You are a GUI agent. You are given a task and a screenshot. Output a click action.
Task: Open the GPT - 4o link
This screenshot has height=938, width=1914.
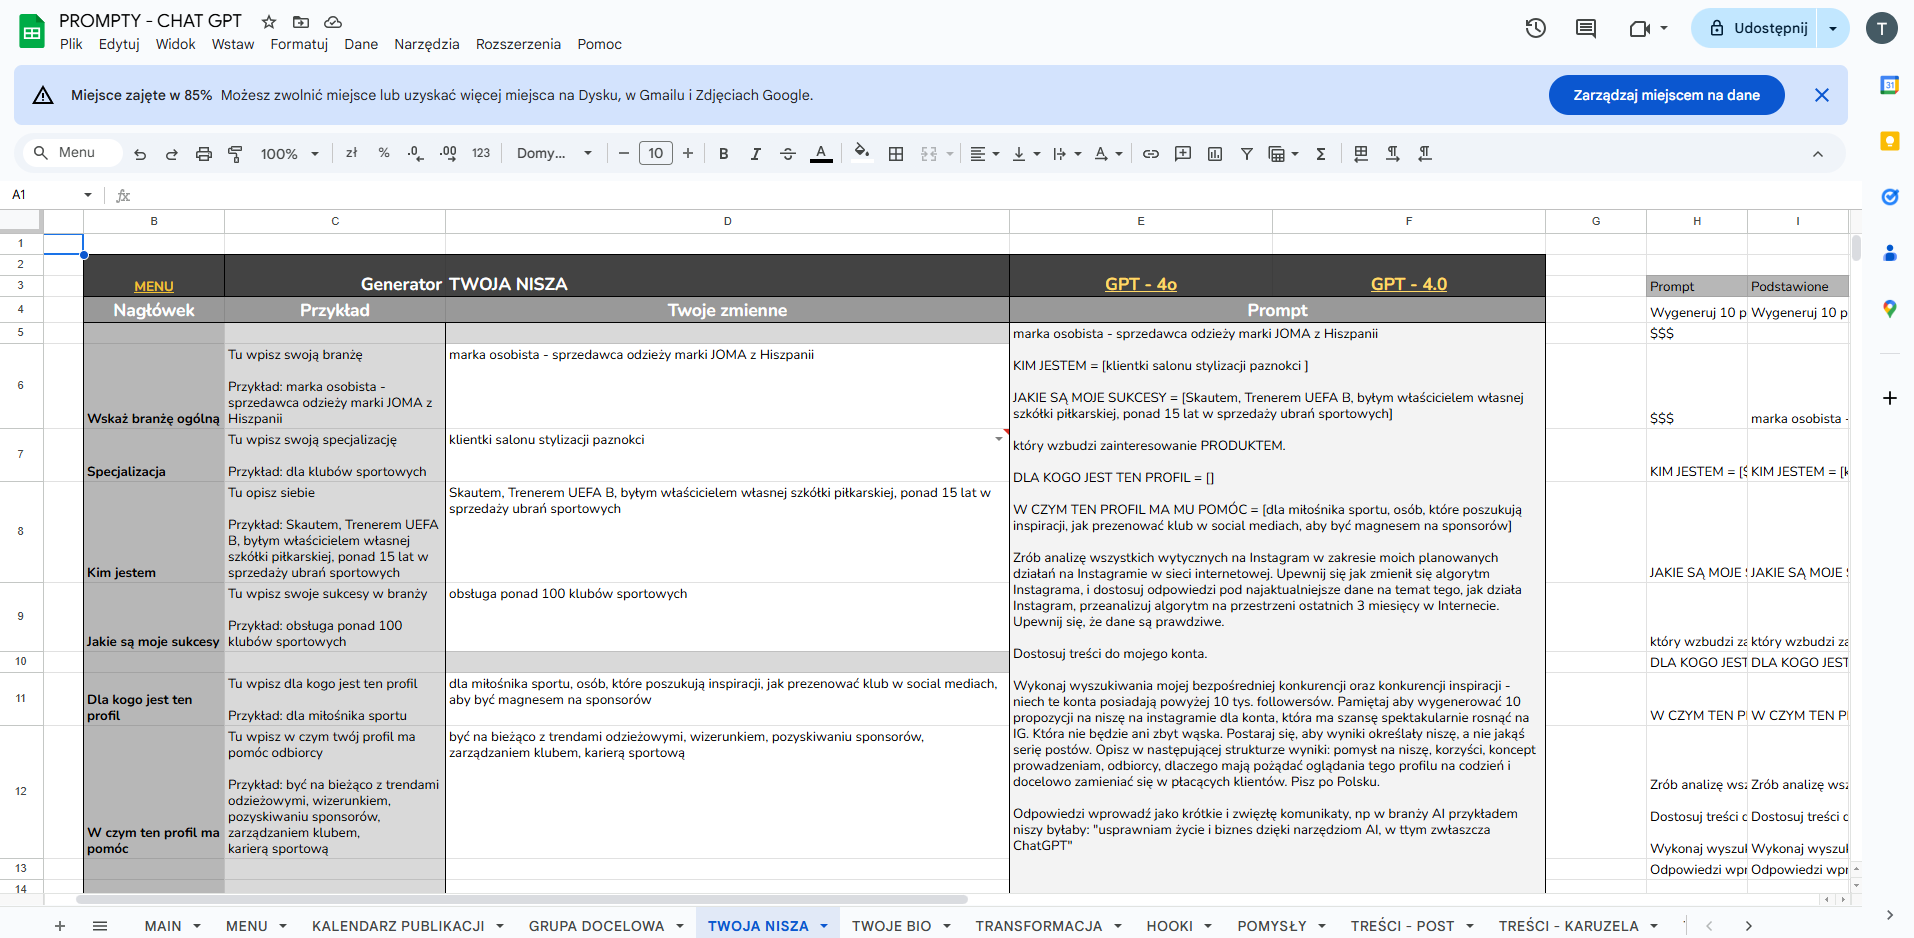[x=1140, y=284]
